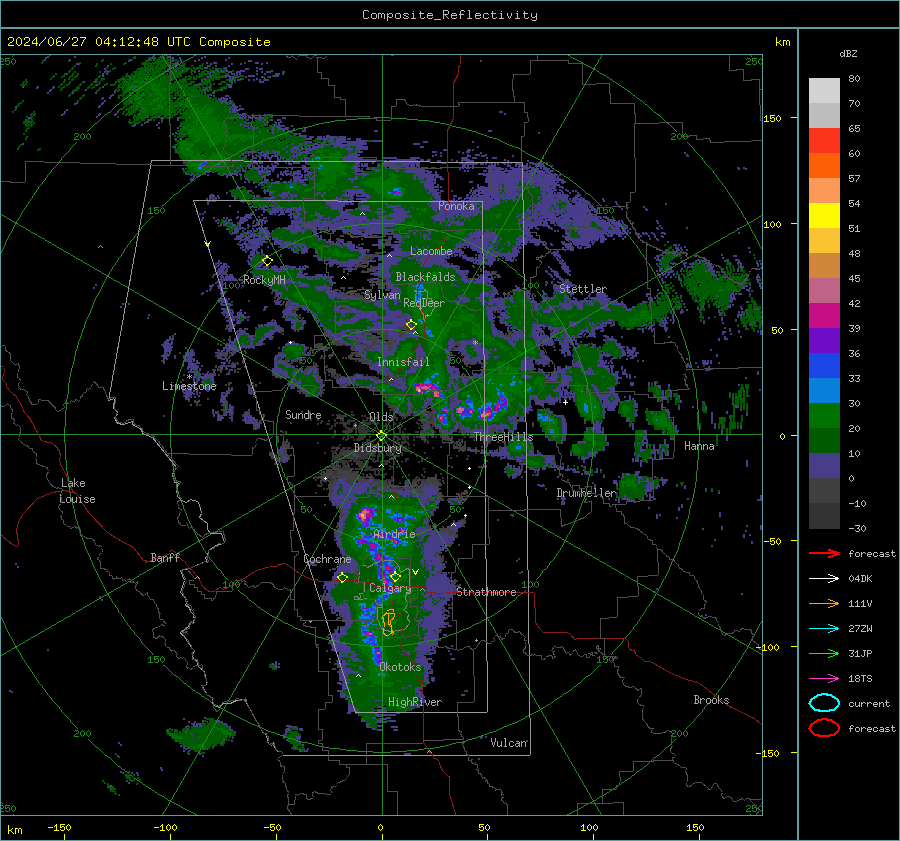
Task: Click the purple-violet swatch in dBZ scale
Action: tap(824, 340)
